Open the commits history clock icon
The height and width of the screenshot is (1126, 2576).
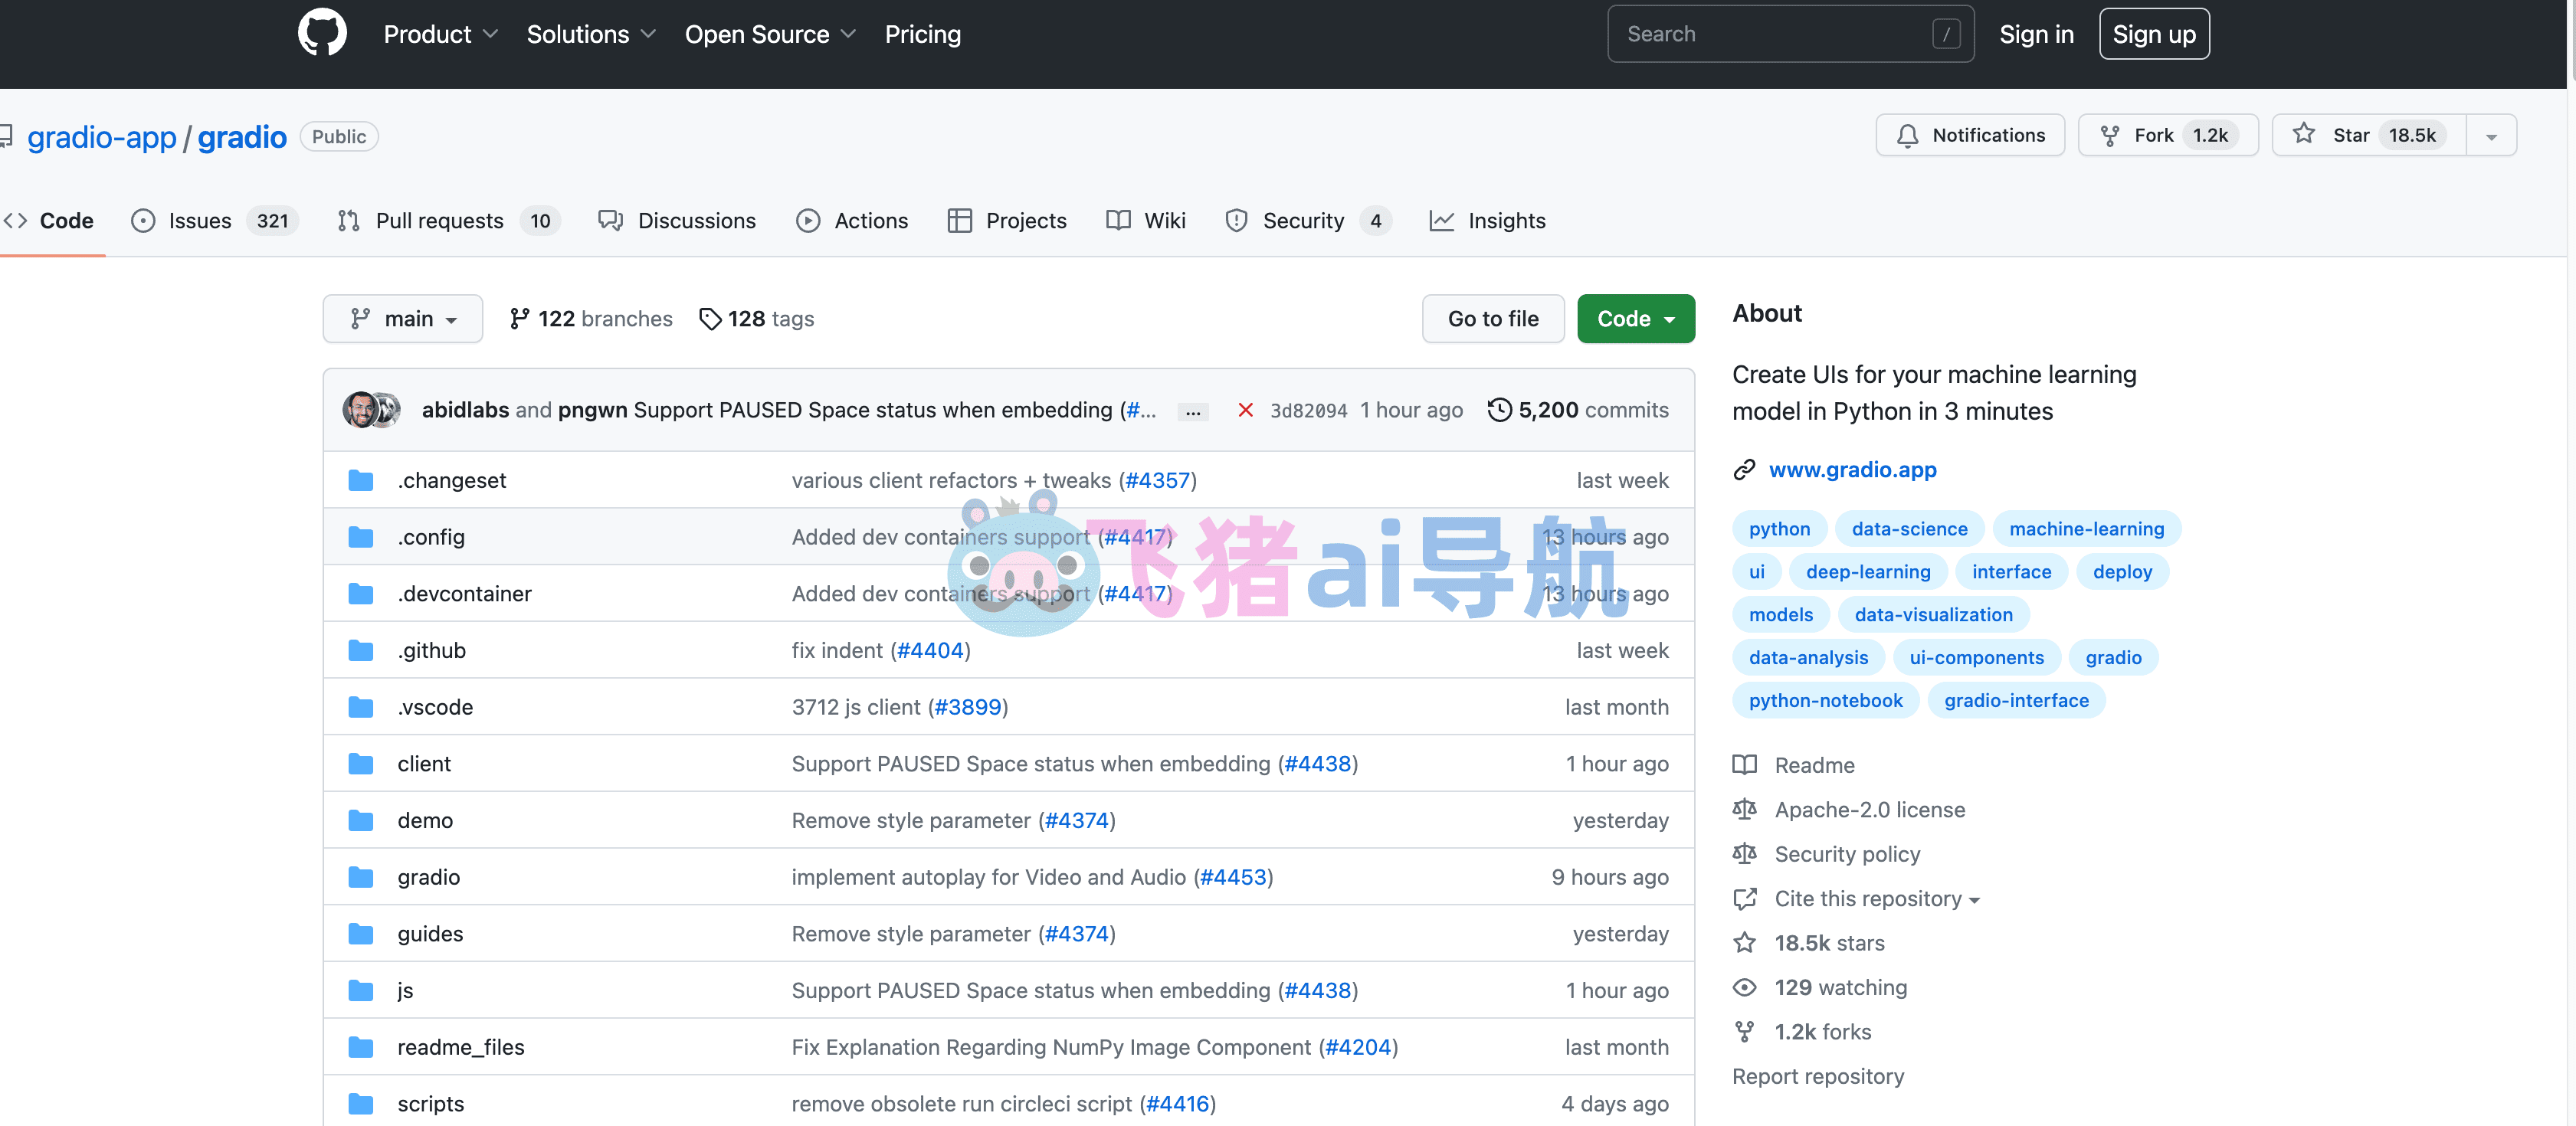(1499, 410)
